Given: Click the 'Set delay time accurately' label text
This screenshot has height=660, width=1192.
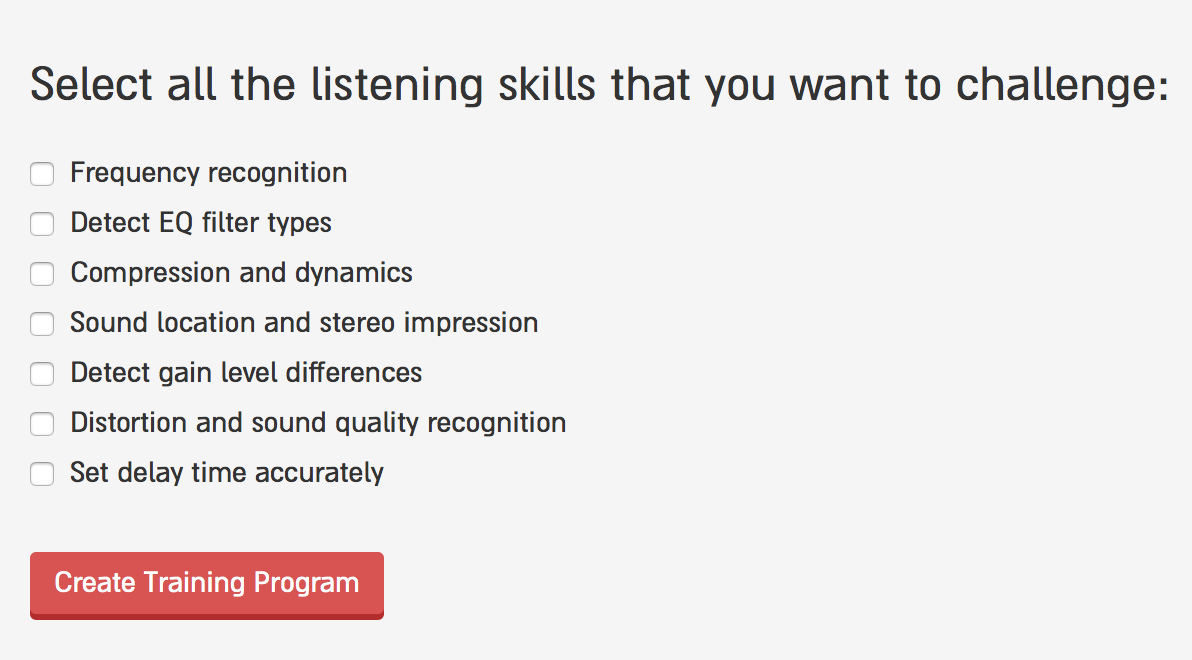Looking at the screenshot, I should [x=227, y=474].
